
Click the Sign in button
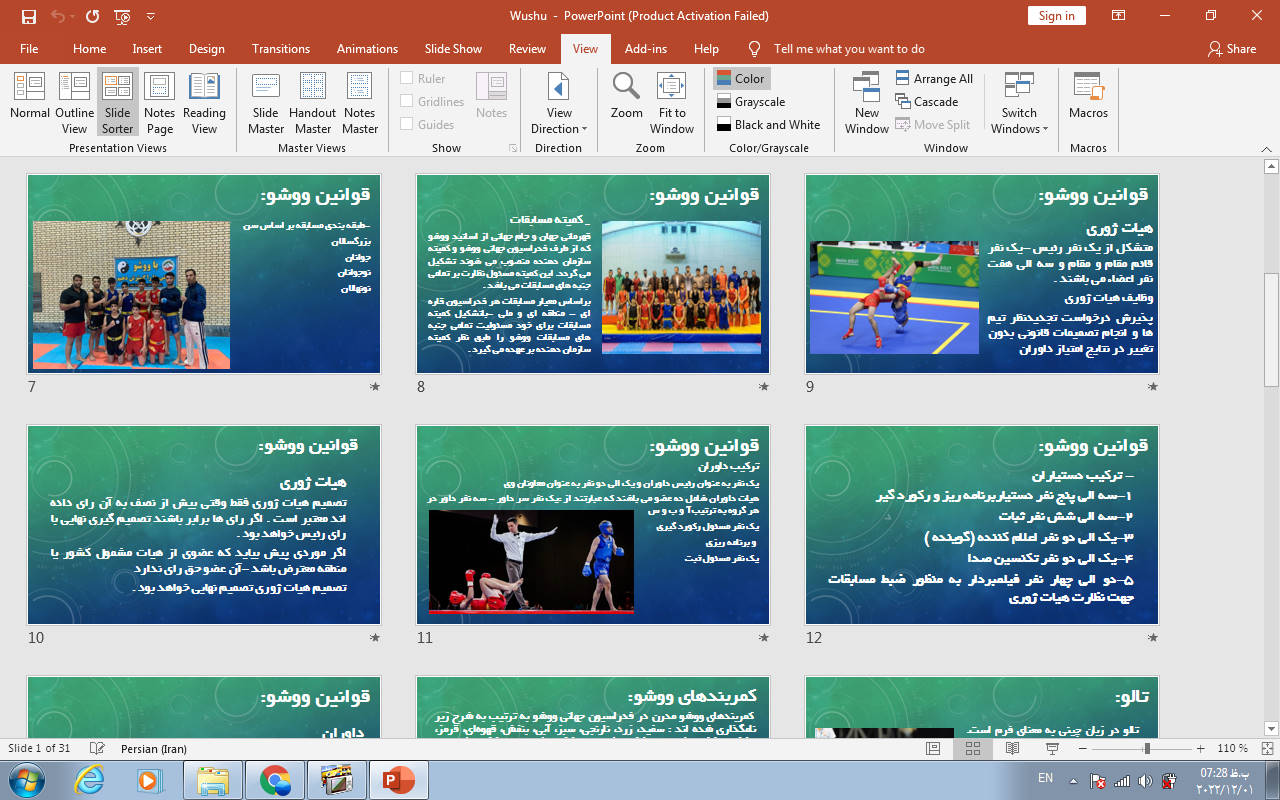(1056, 16)
